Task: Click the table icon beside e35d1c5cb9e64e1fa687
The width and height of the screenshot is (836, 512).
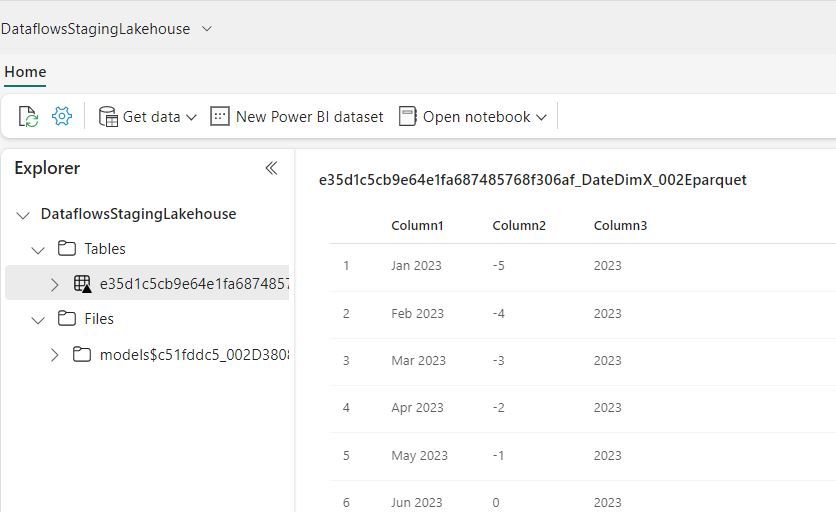Action: [83, 283]
